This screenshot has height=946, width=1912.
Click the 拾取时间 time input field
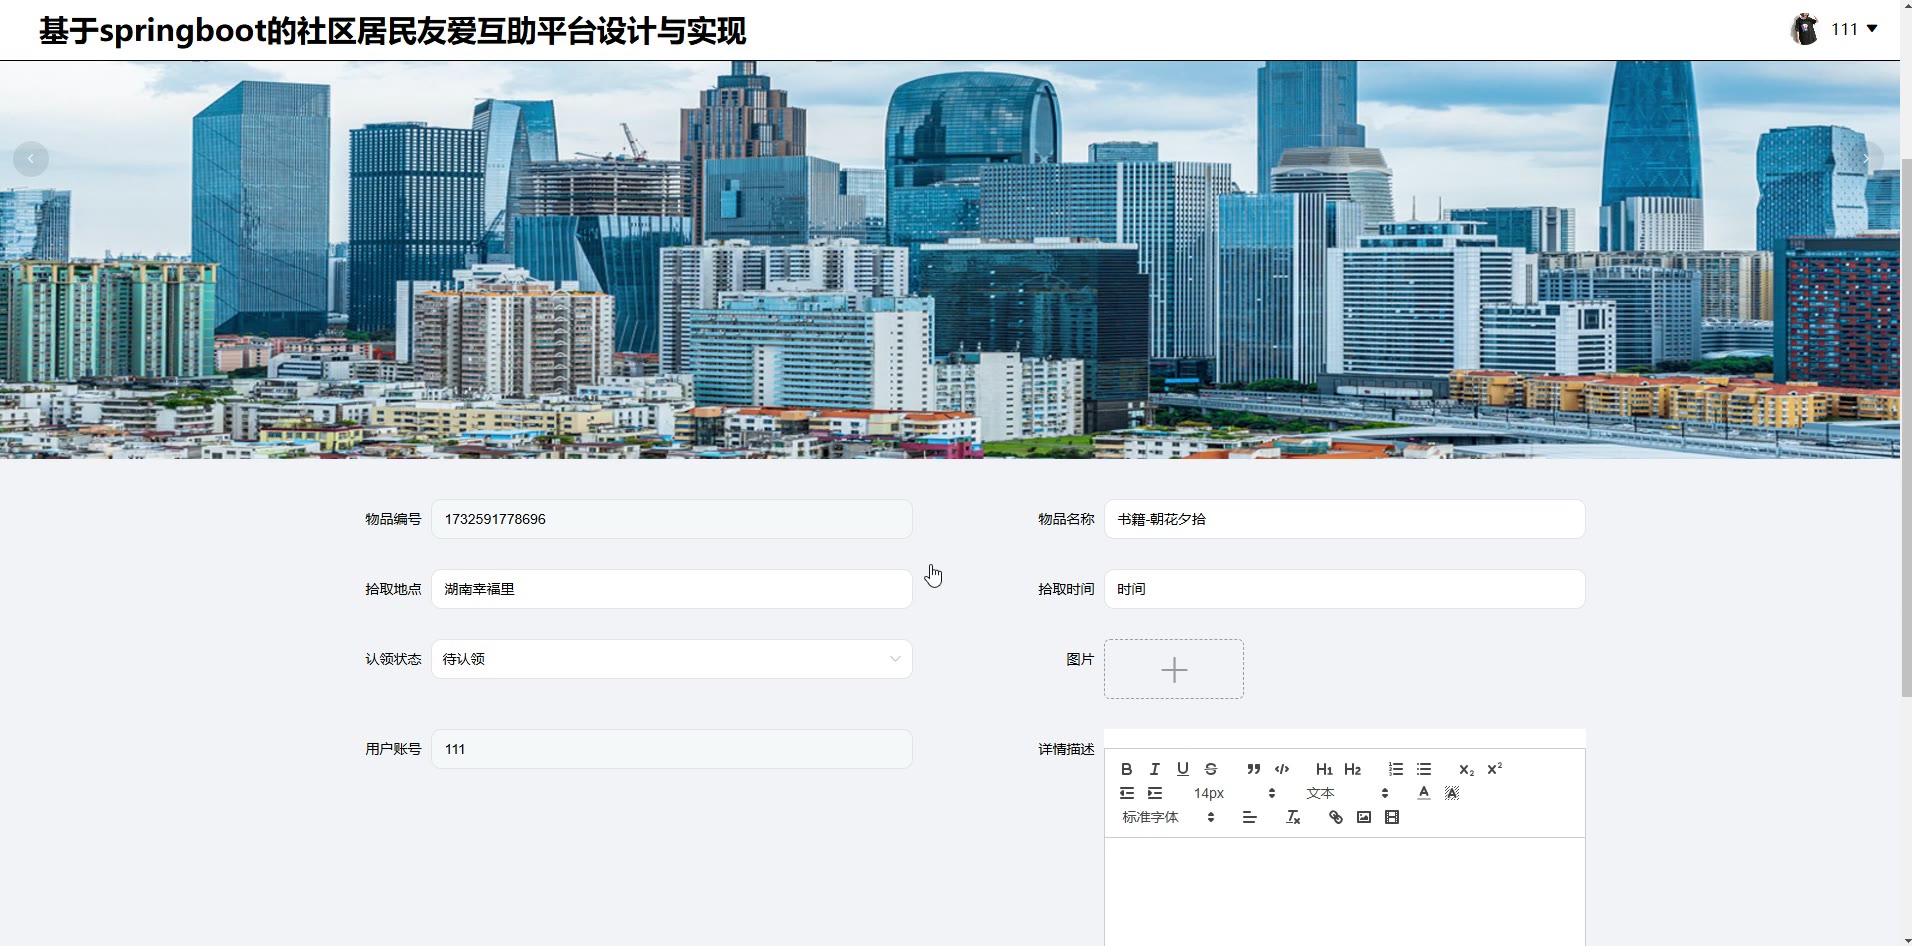pos(1345,589)
